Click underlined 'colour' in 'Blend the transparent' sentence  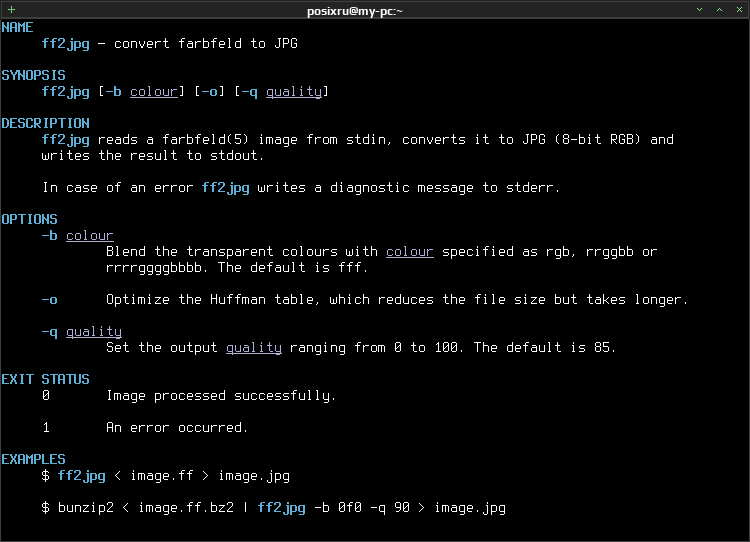tap(410, 252)
